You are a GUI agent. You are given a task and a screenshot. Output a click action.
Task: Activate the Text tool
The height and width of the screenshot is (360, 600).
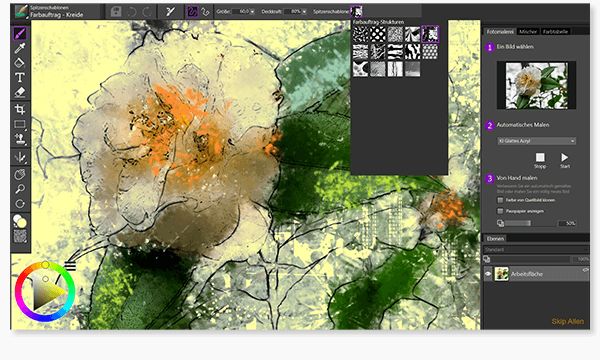pos(20,78)
